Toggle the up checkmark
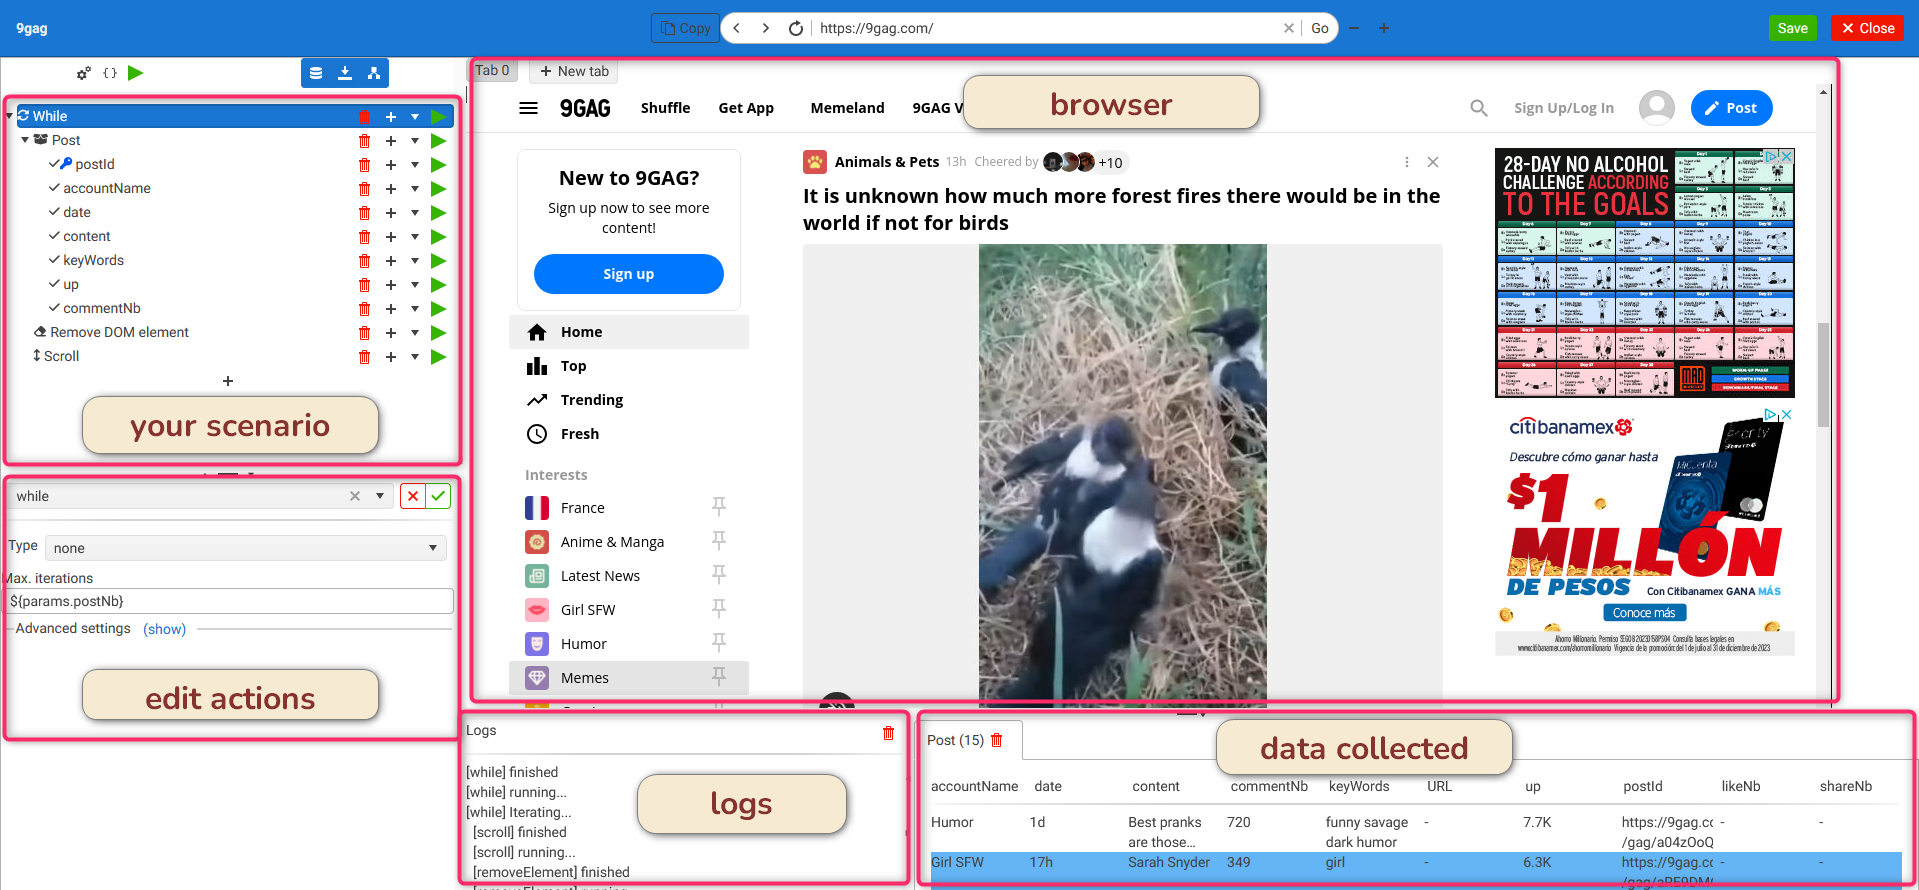The image size is (1919, 890). (x=54, y=284)
